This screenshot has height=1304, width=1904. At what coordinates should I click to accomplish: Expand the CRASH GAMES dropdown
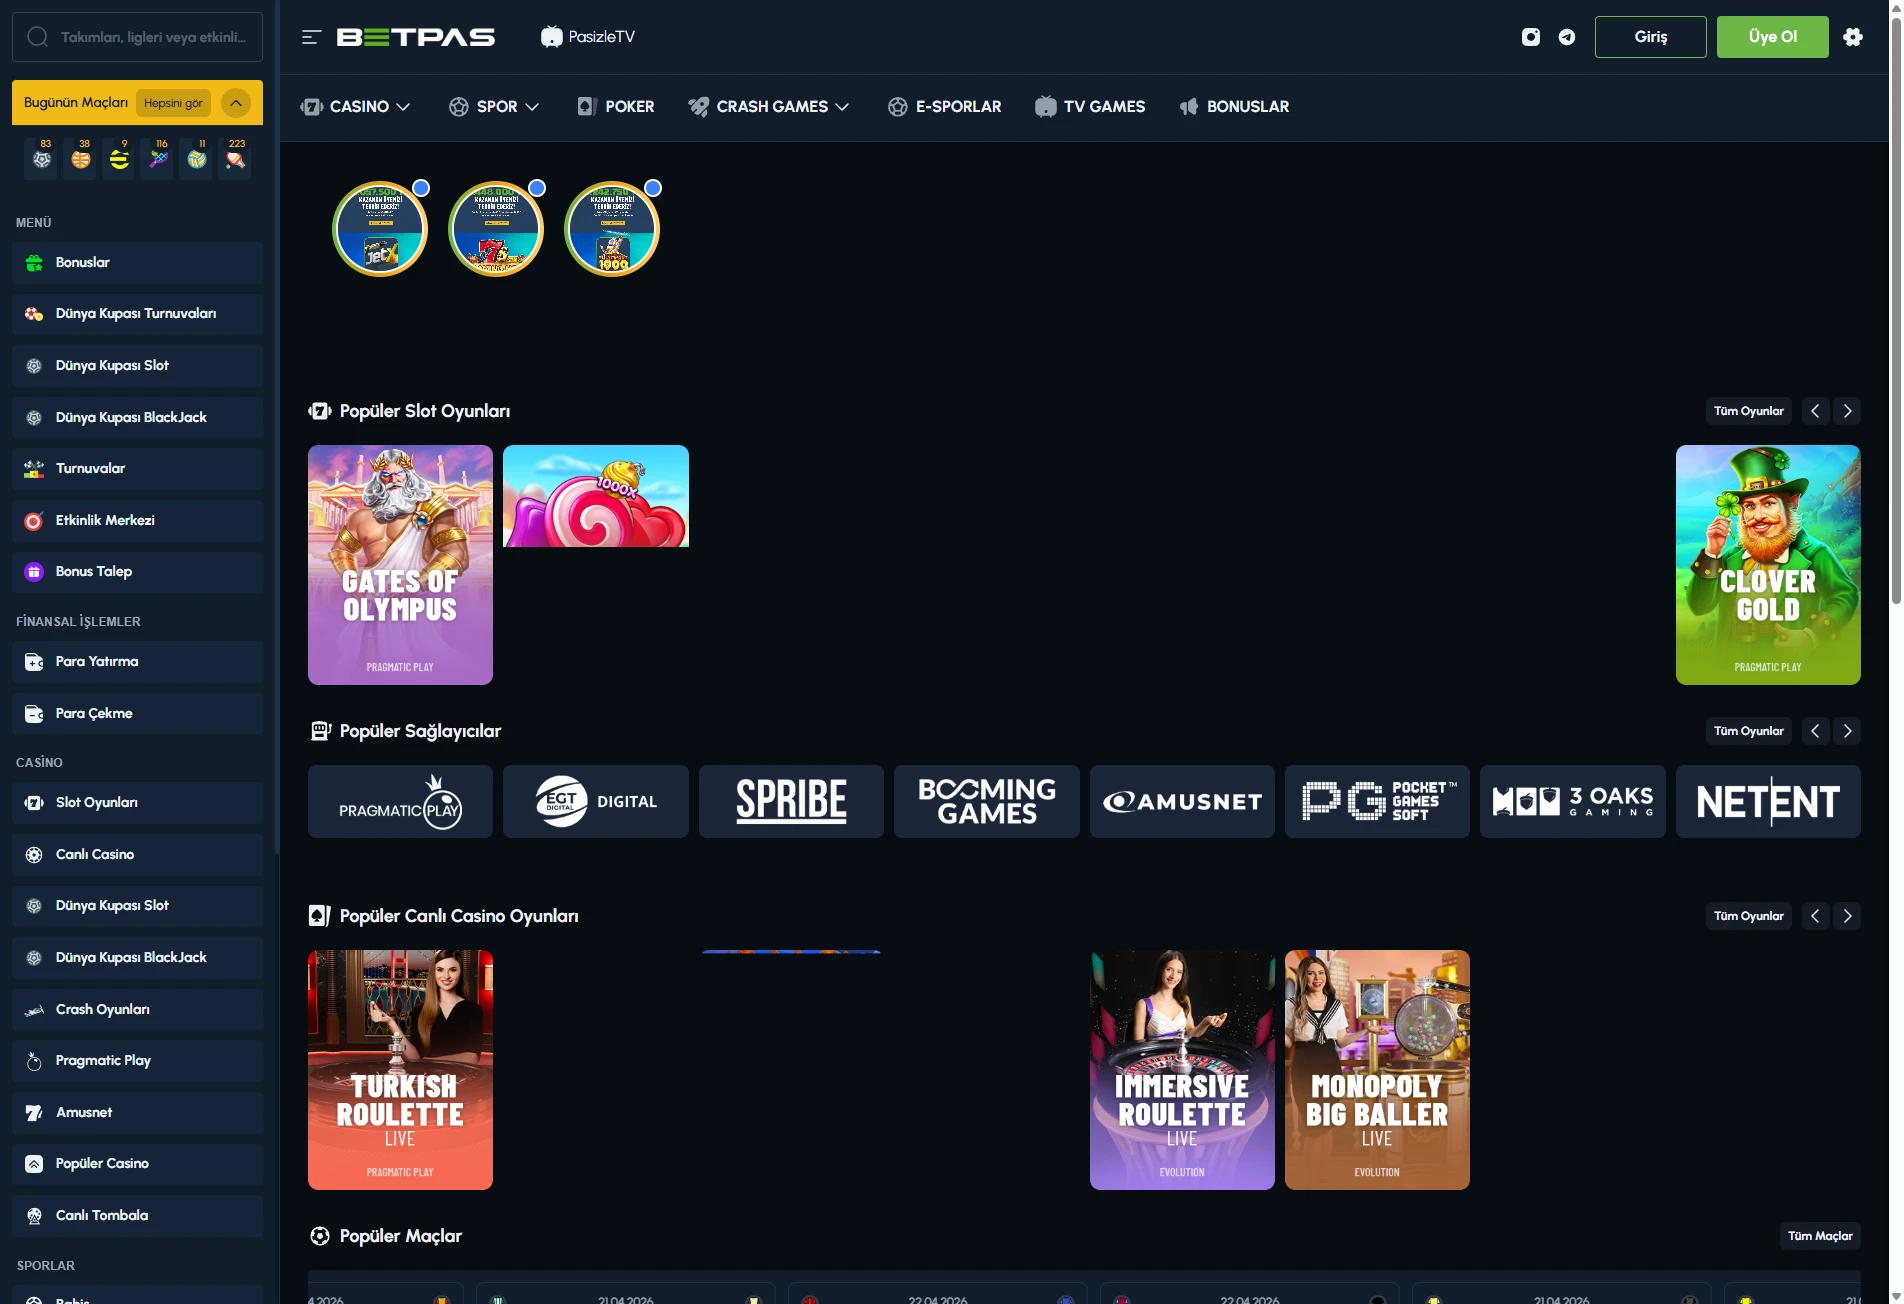coord(768,107)
